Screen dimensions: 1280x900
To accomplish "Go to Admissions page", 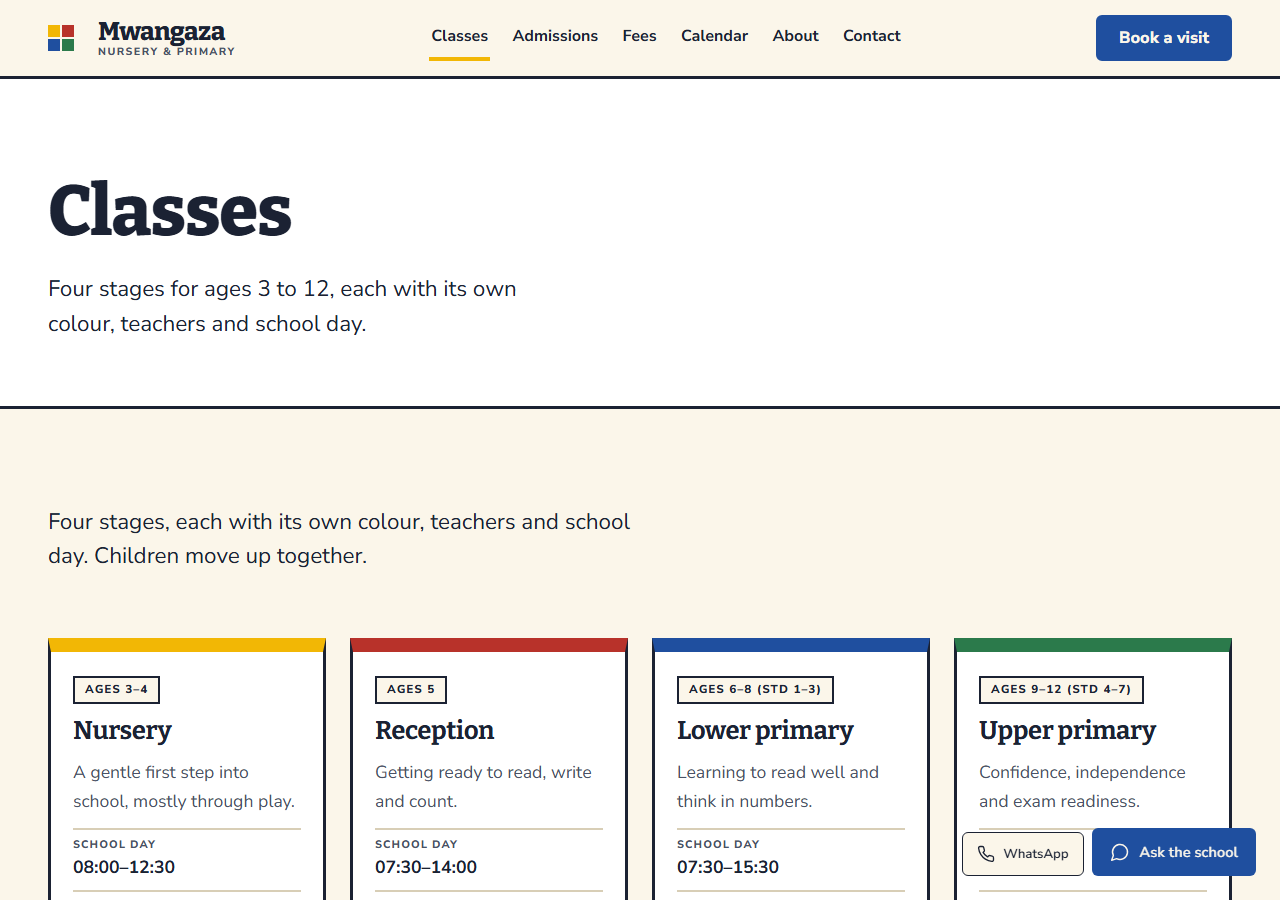I will 555,36.
